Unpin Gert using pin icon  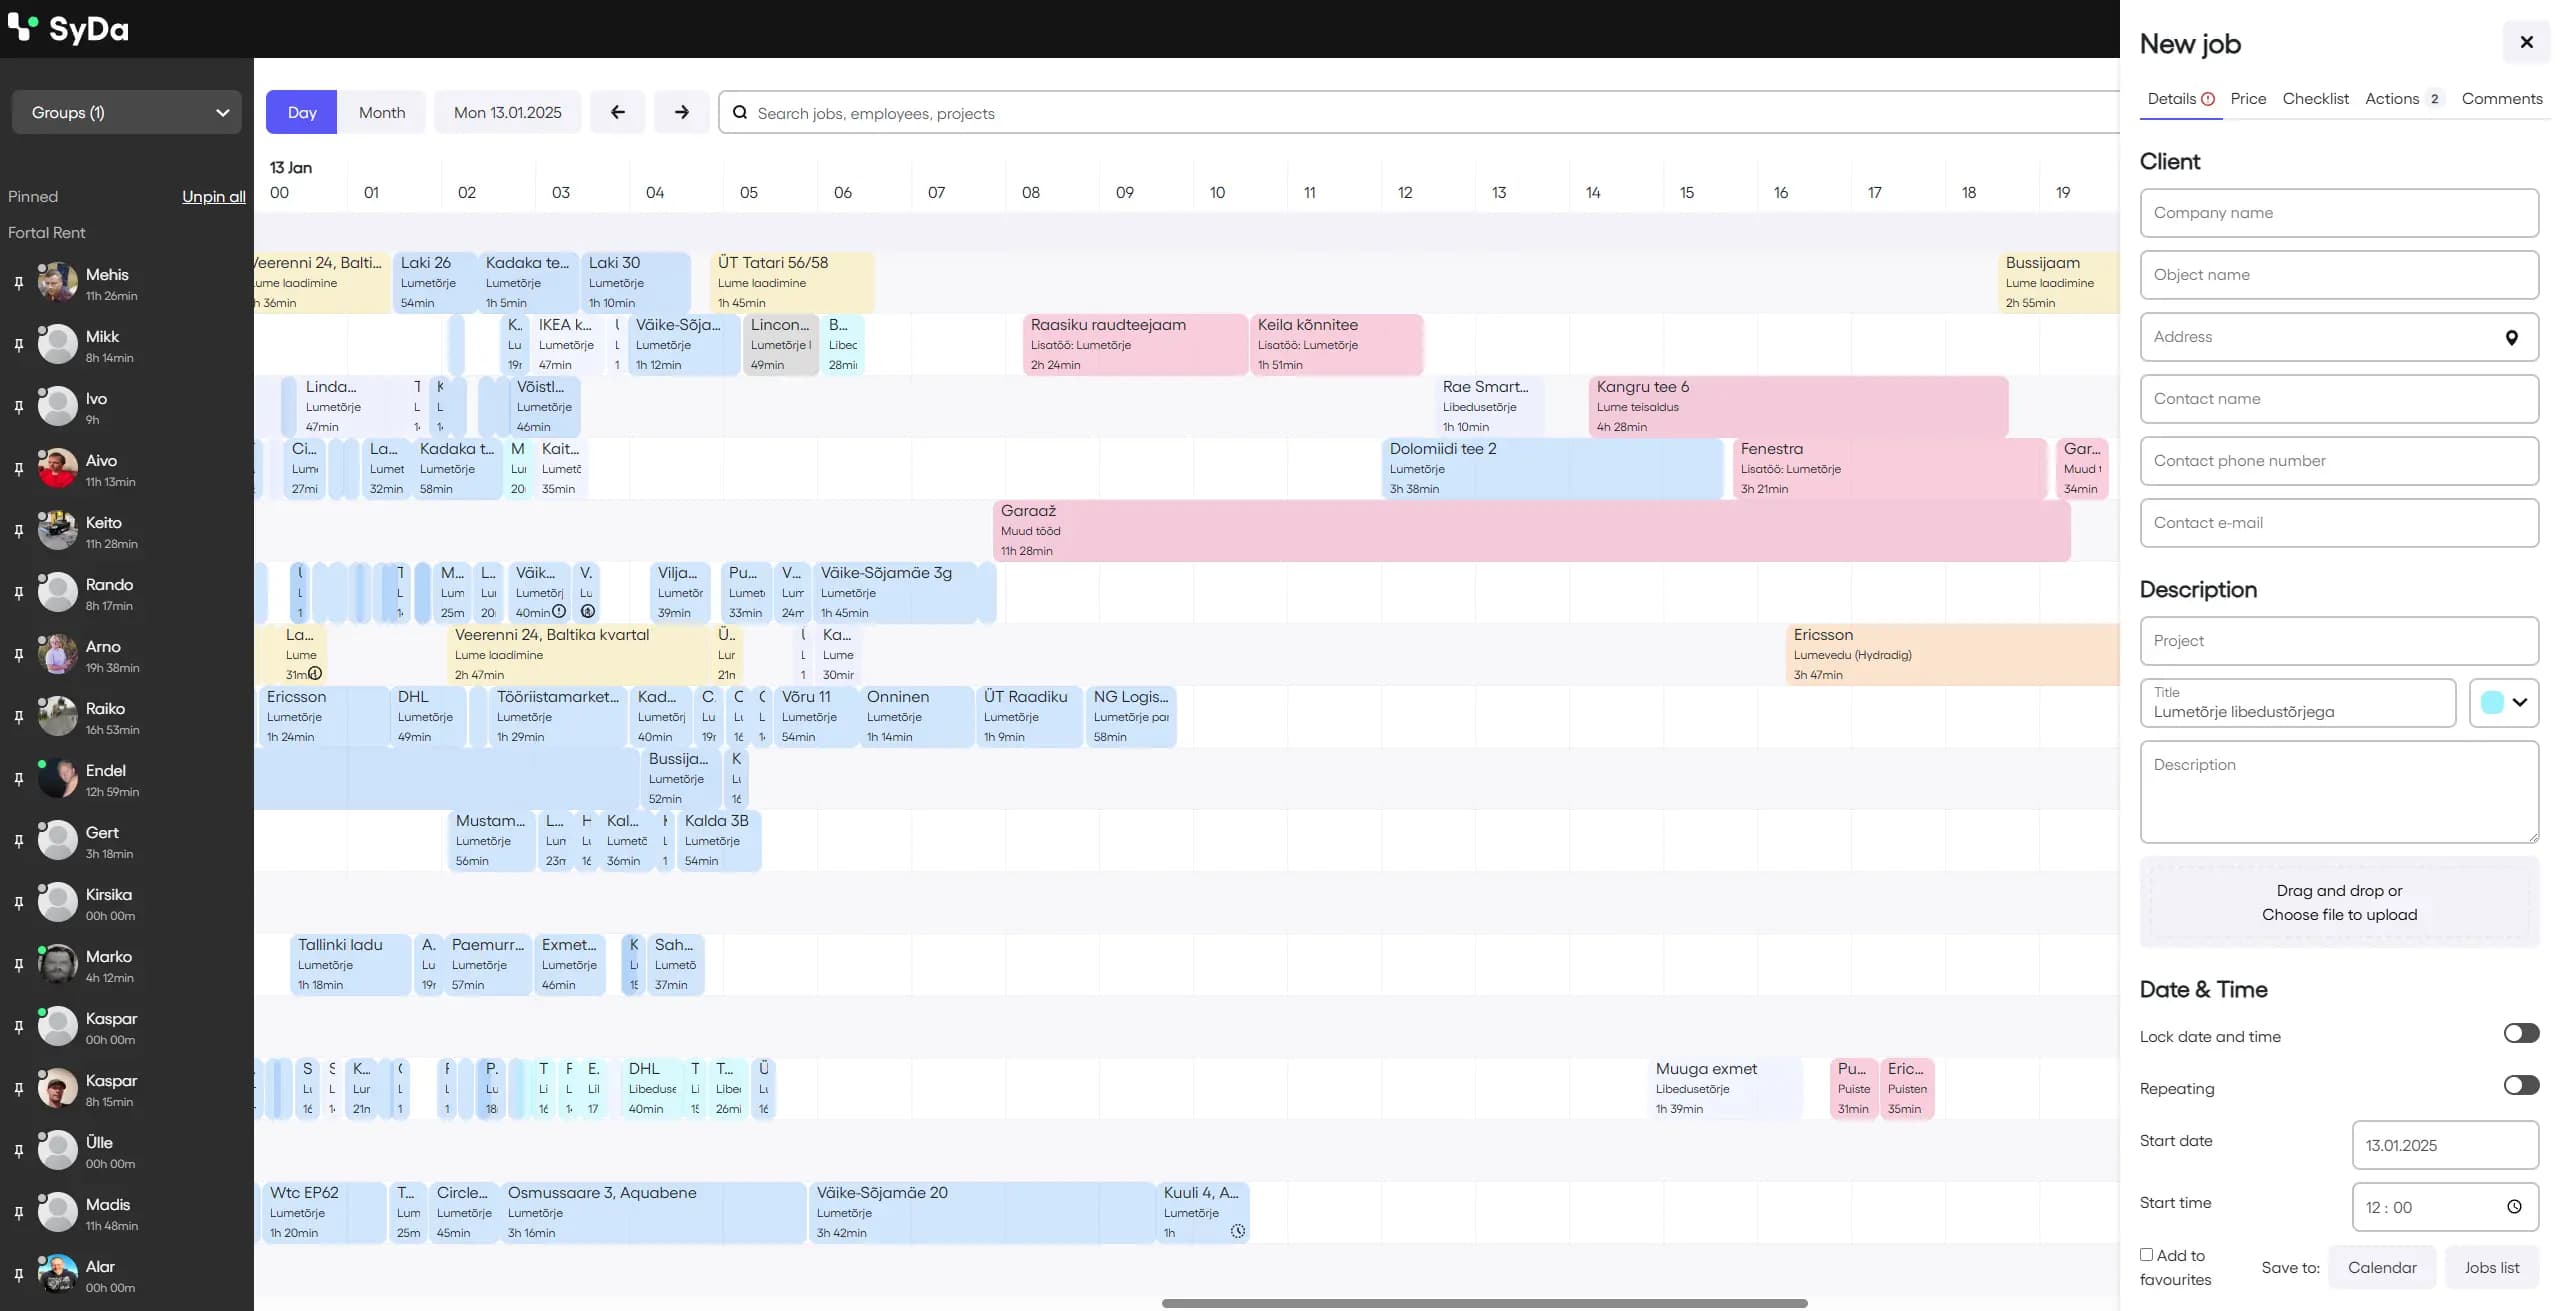[18, 841]
